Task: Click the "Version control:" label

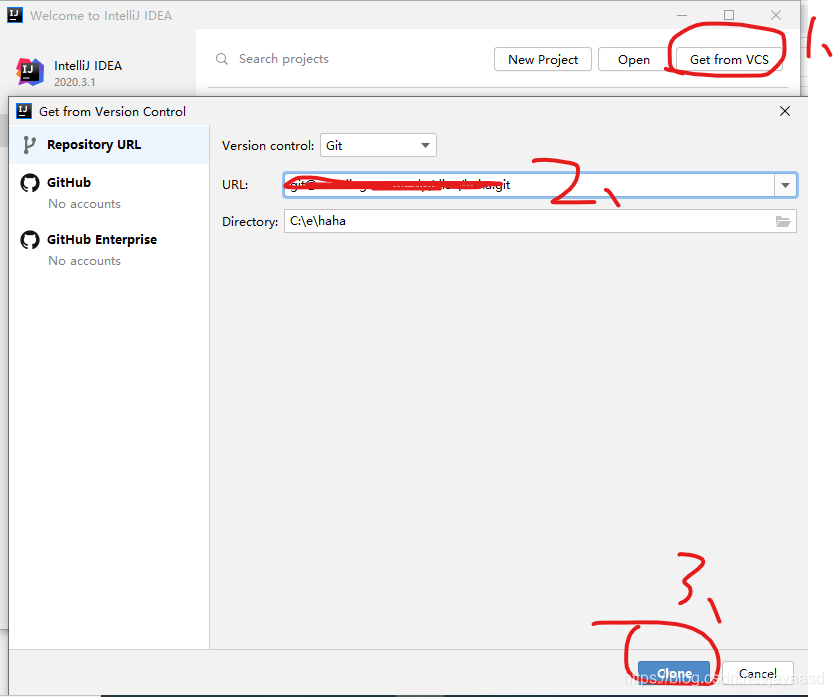Action: click(x=268, y=146)
